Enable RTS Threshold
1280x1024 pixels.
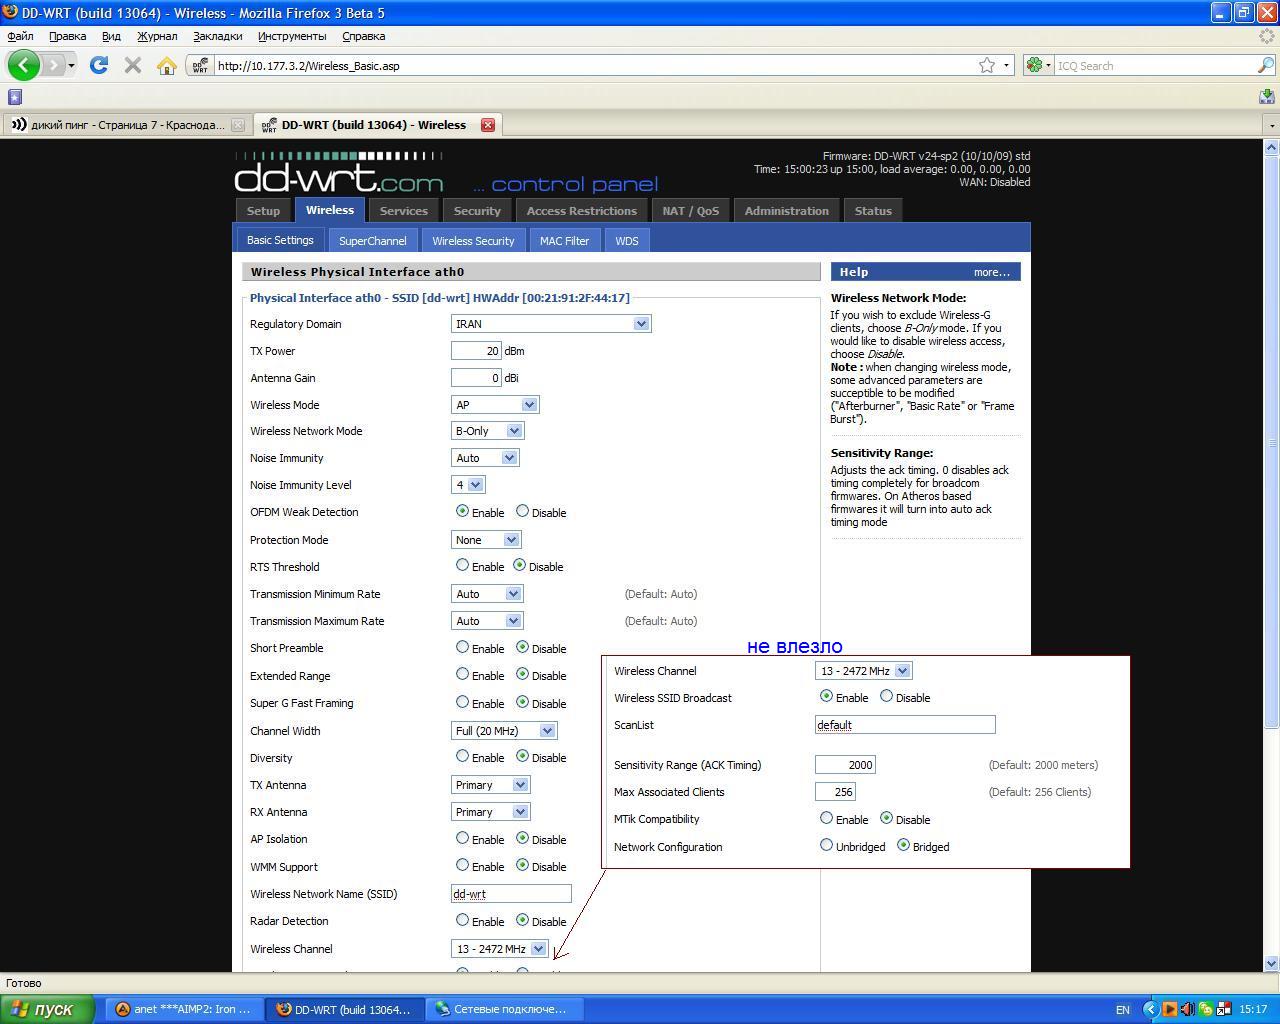(462, 565)
